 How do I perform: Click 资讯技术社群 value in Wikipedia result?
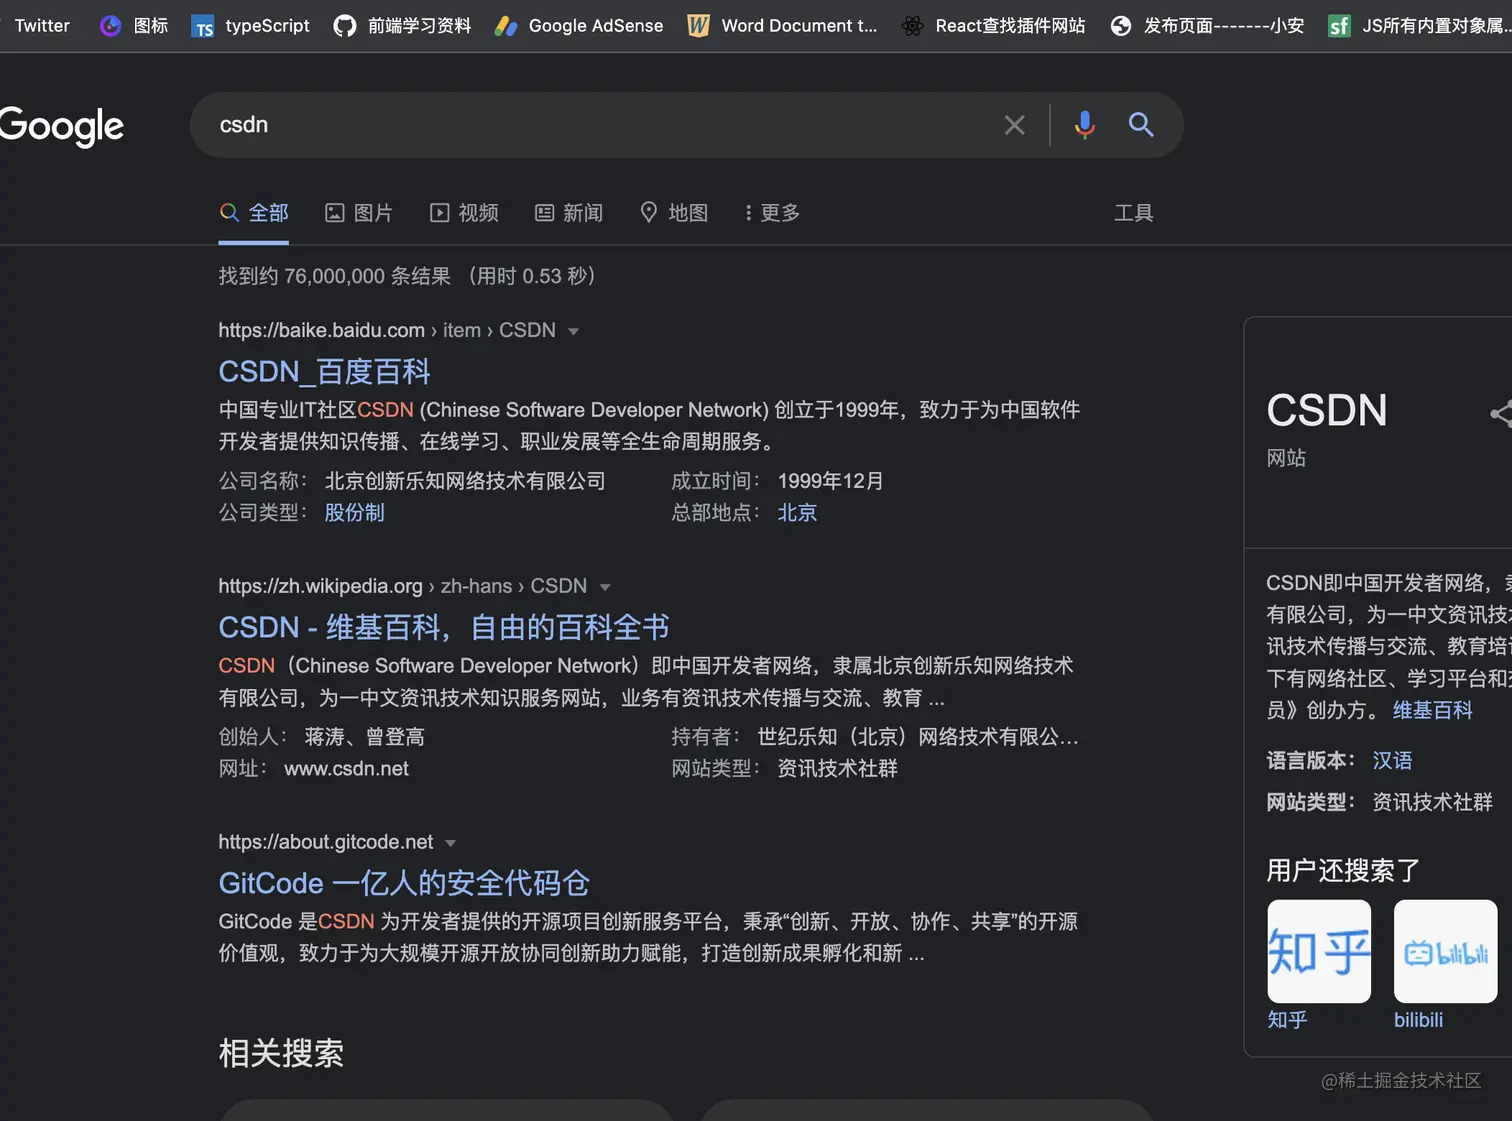tap(837, 768)
